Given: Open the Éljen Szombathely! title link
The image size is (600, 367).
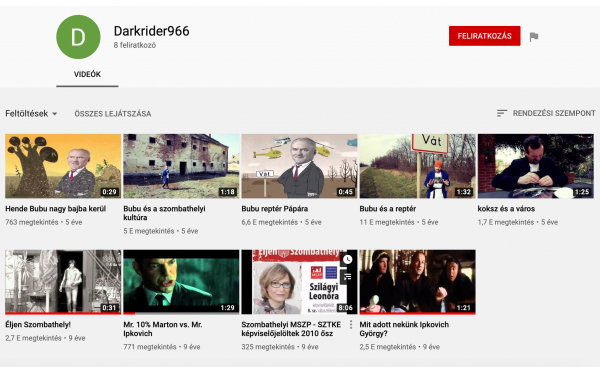Looking at the screenshot, I should tap(38, 325).
